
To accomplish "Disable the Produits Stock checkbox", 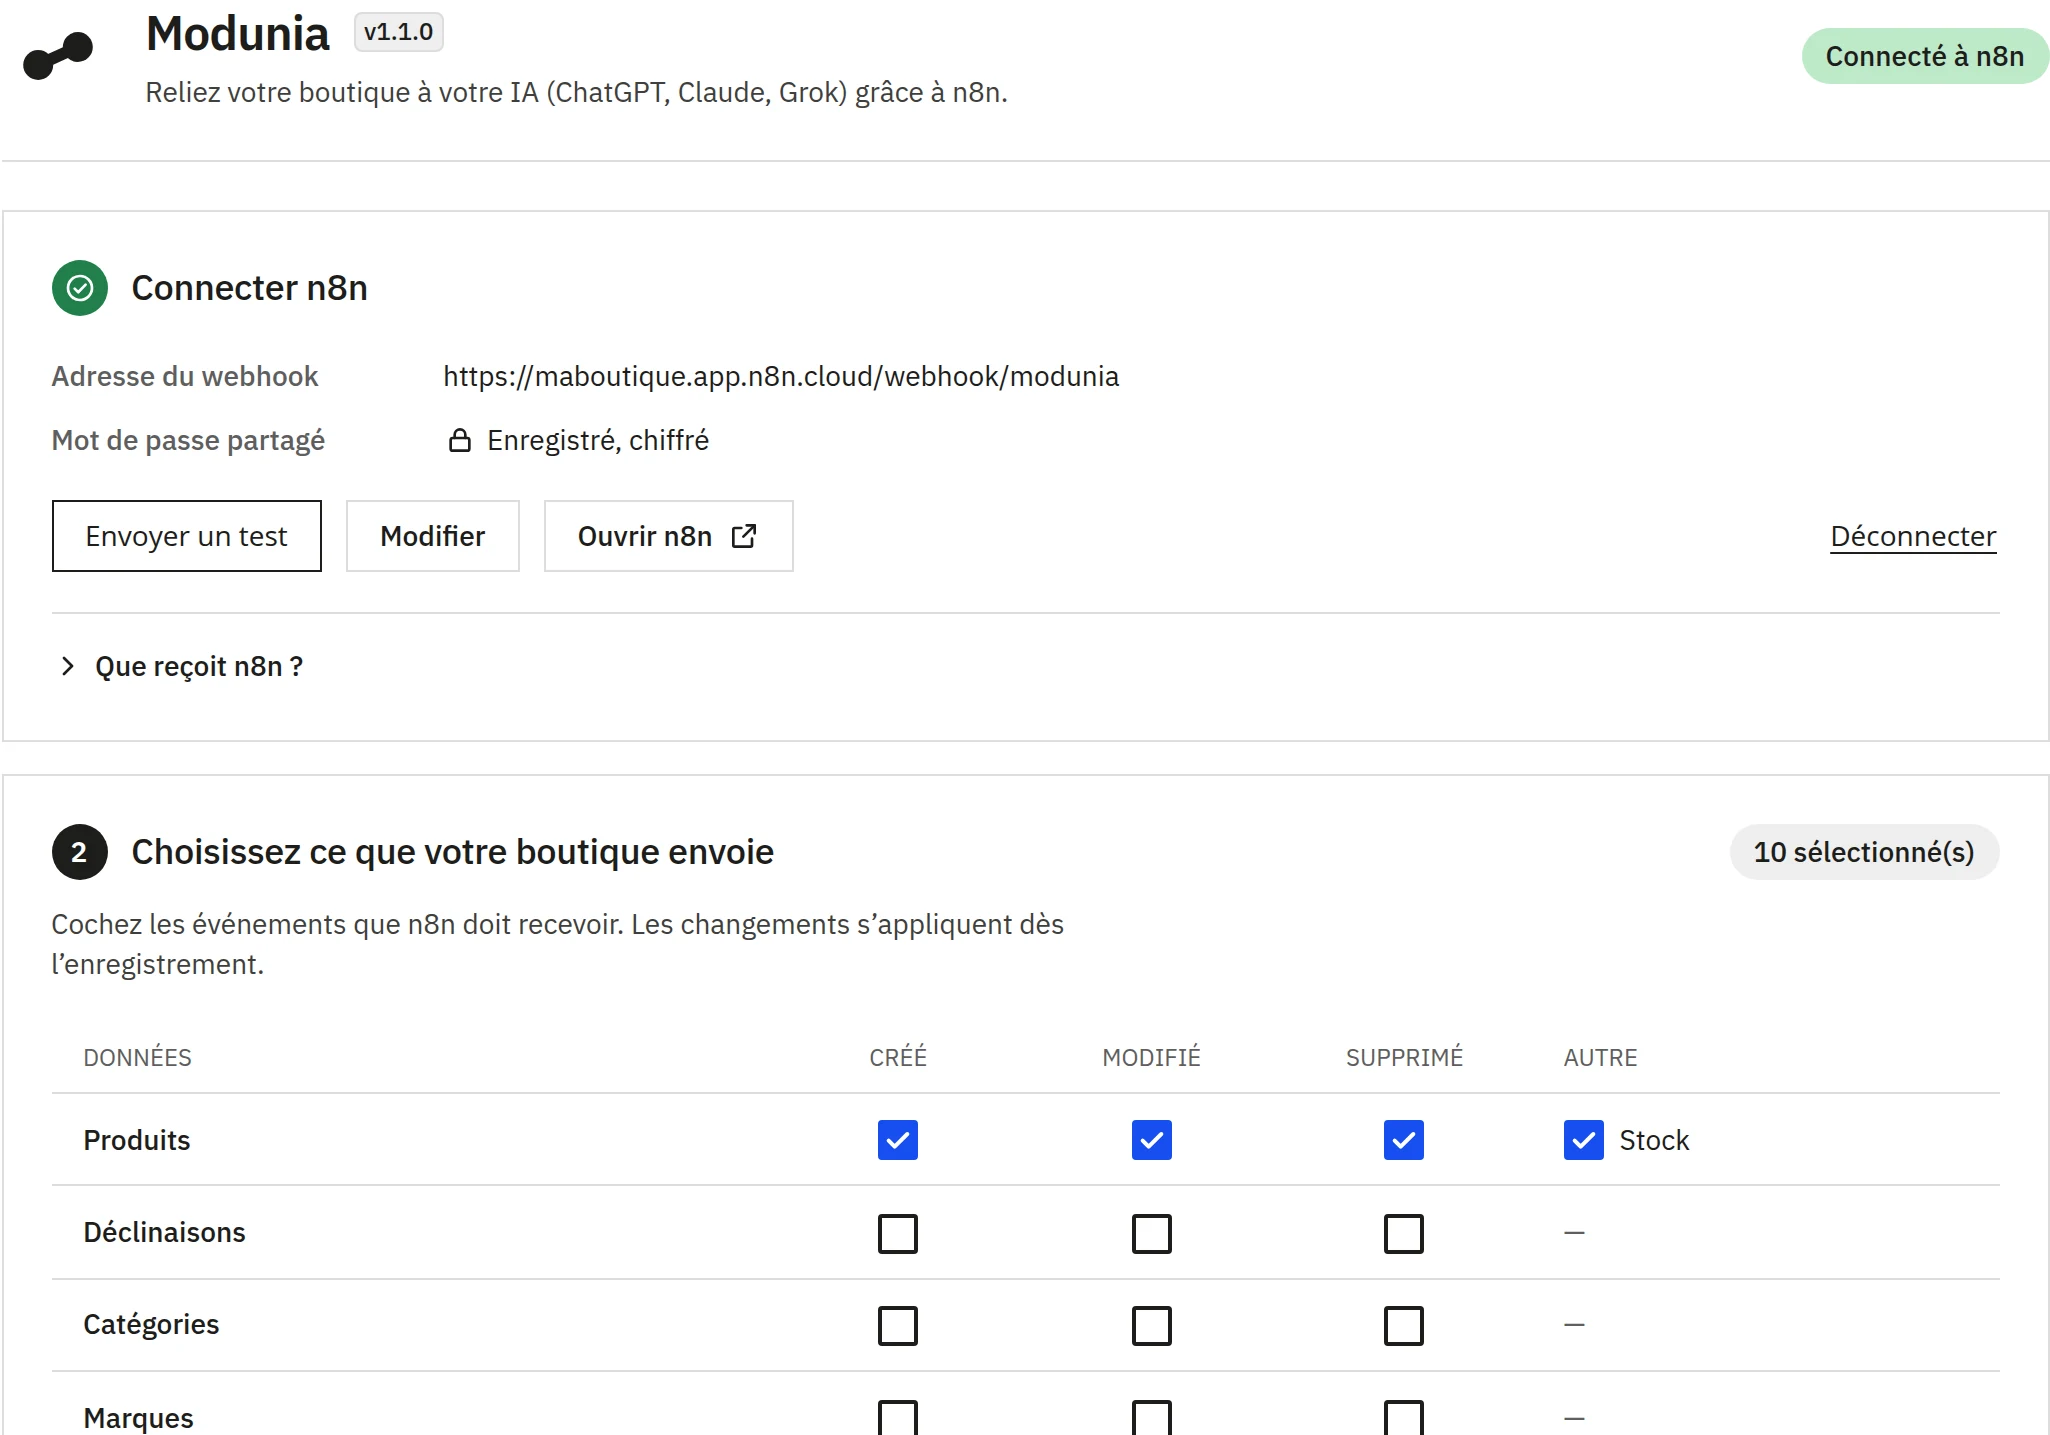I will (1584, 1140).
